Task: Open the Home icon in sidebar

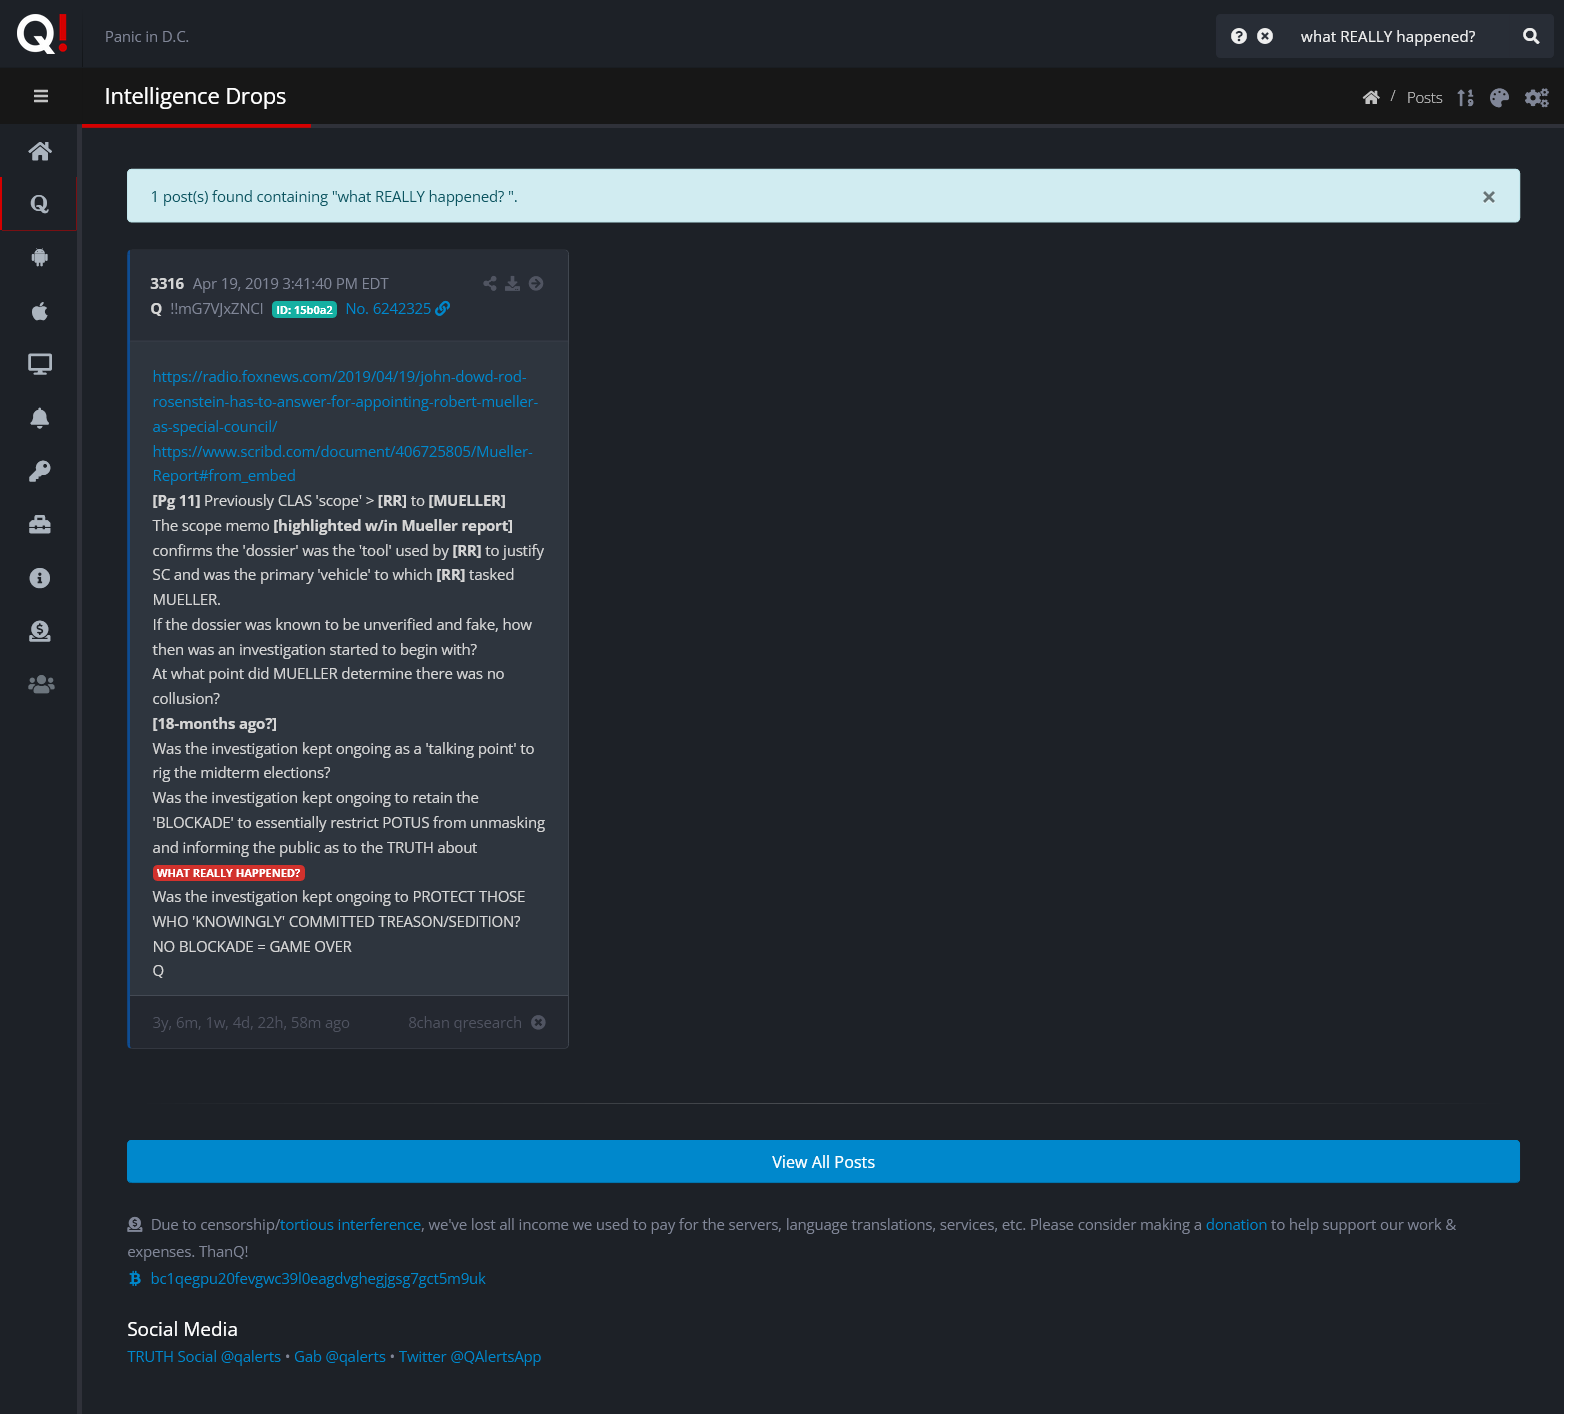Action: (x=40, y=151)
